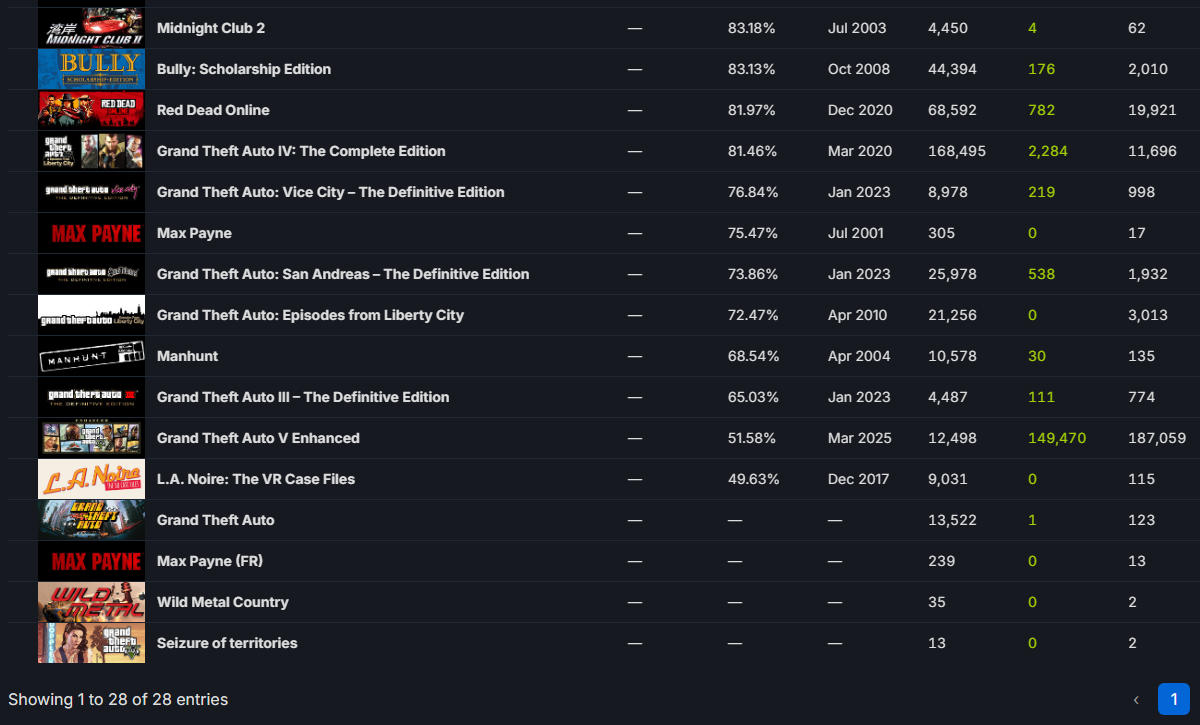Click Bully: Scholarship Edition logo thumbnail
Screen dimensions: 1200x725
pyautogui.click(x=91, y=69)
